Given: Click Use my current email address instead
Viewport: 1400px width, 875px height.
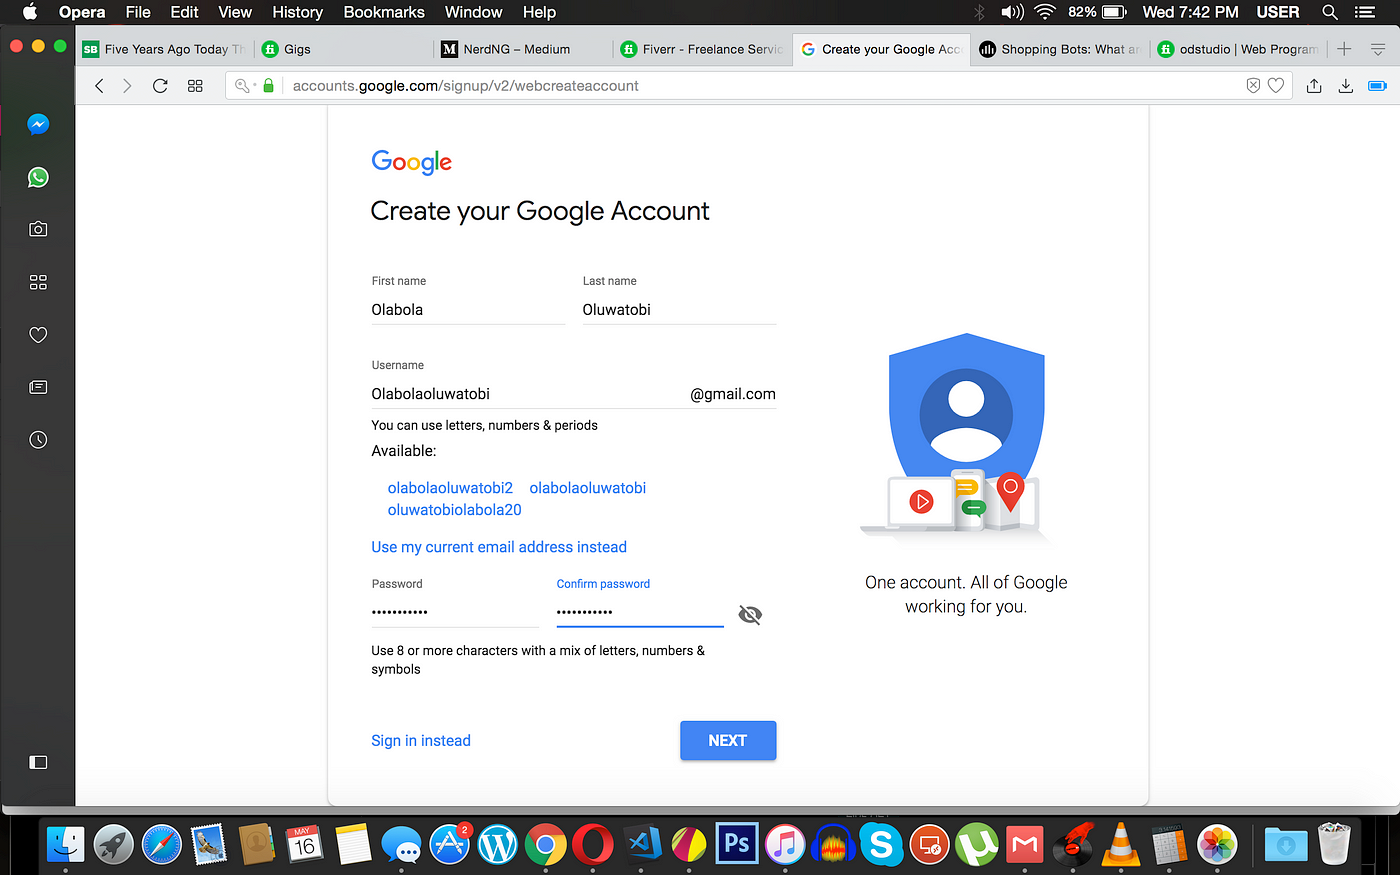Looking at the screenshot, I should click(x=499, y=547).
